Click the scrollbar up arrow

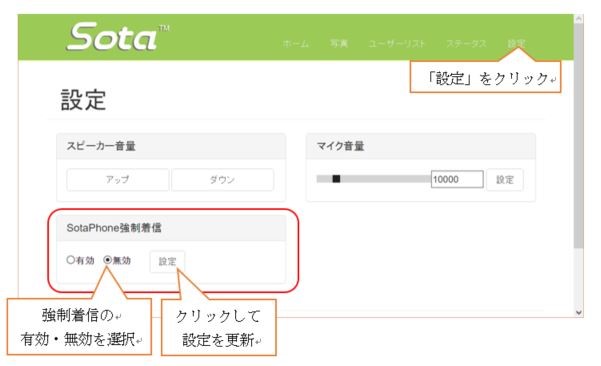point(579,18)
